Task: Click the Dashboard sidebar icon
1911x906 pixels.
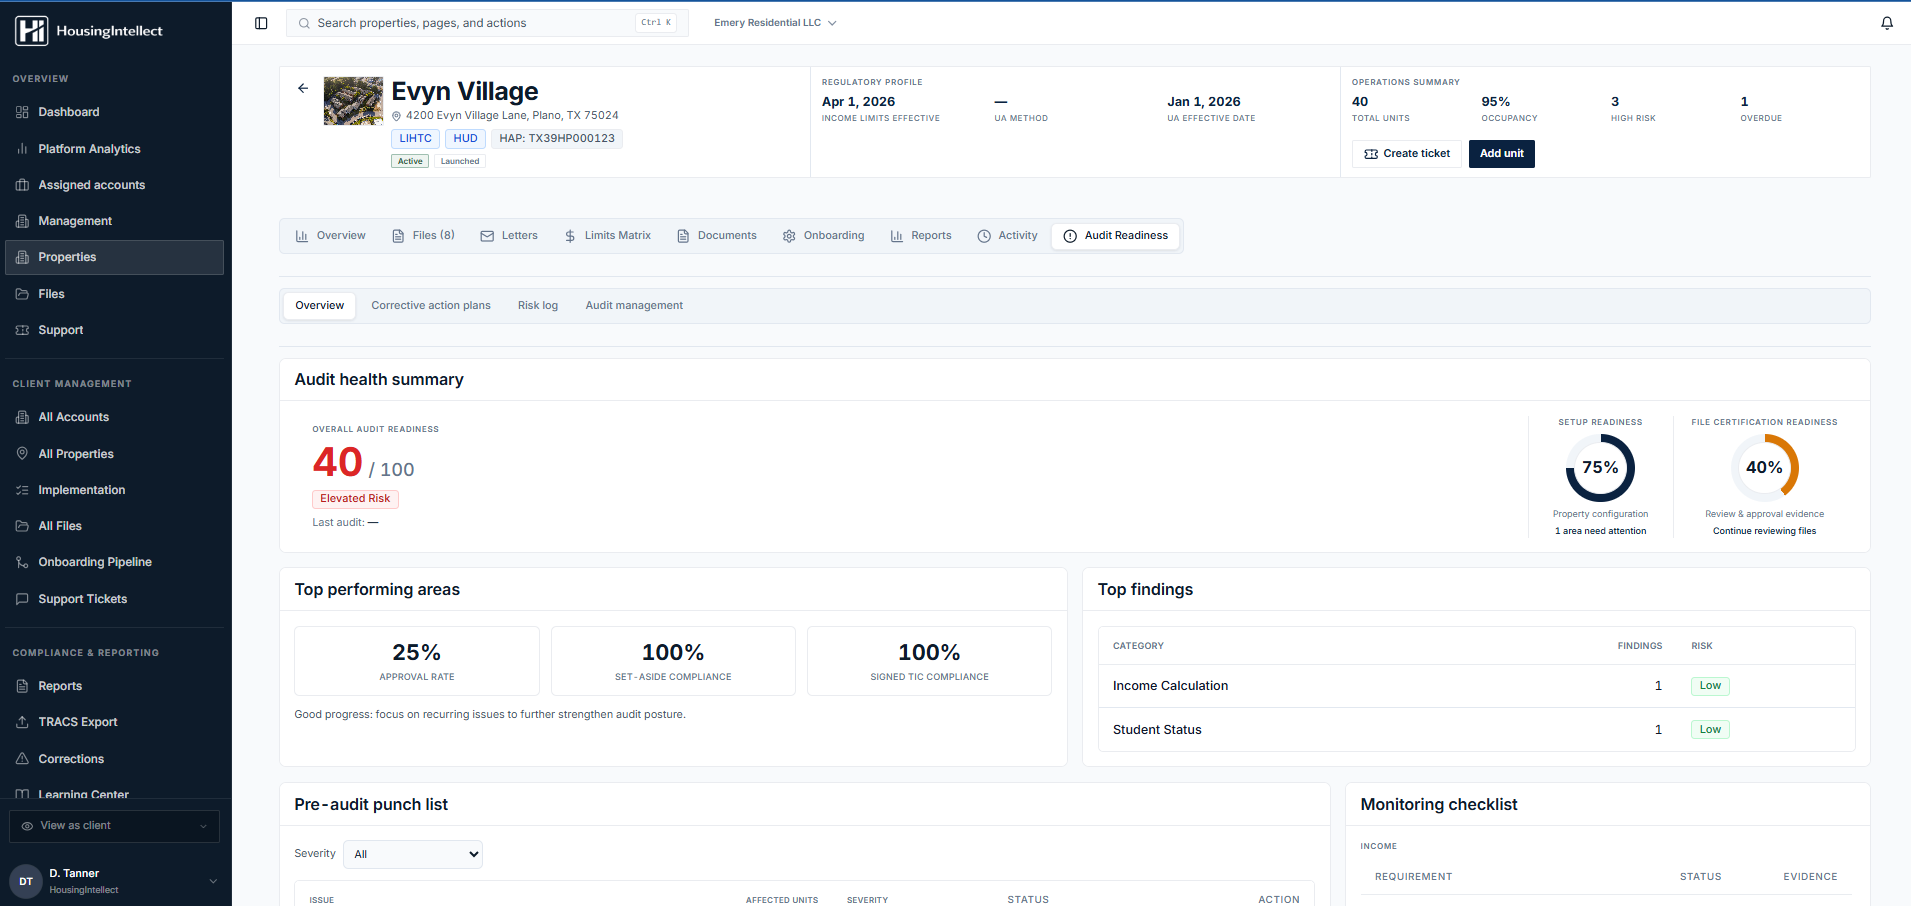Action: (x=22, y=112)
